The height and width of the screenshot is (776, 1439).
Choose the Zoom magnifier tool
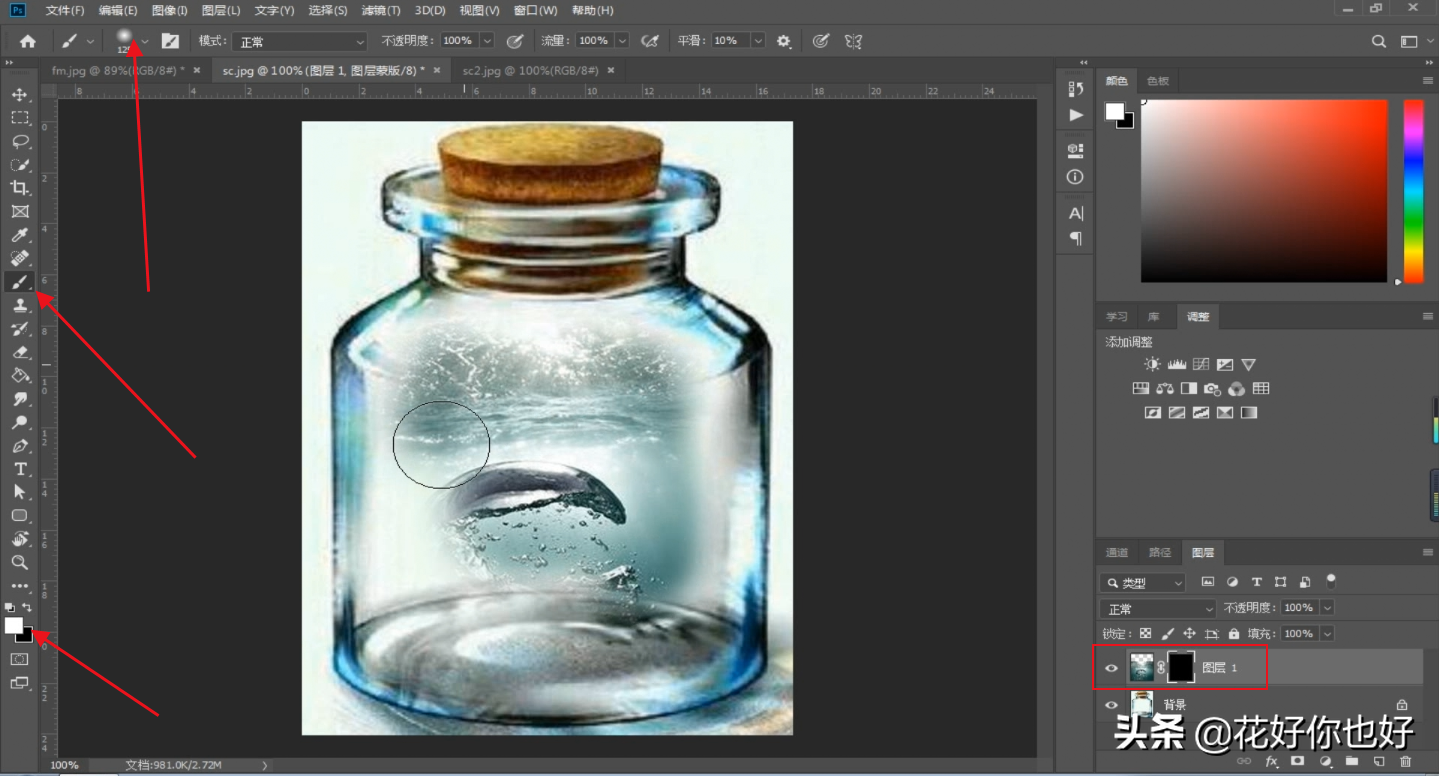19,563
